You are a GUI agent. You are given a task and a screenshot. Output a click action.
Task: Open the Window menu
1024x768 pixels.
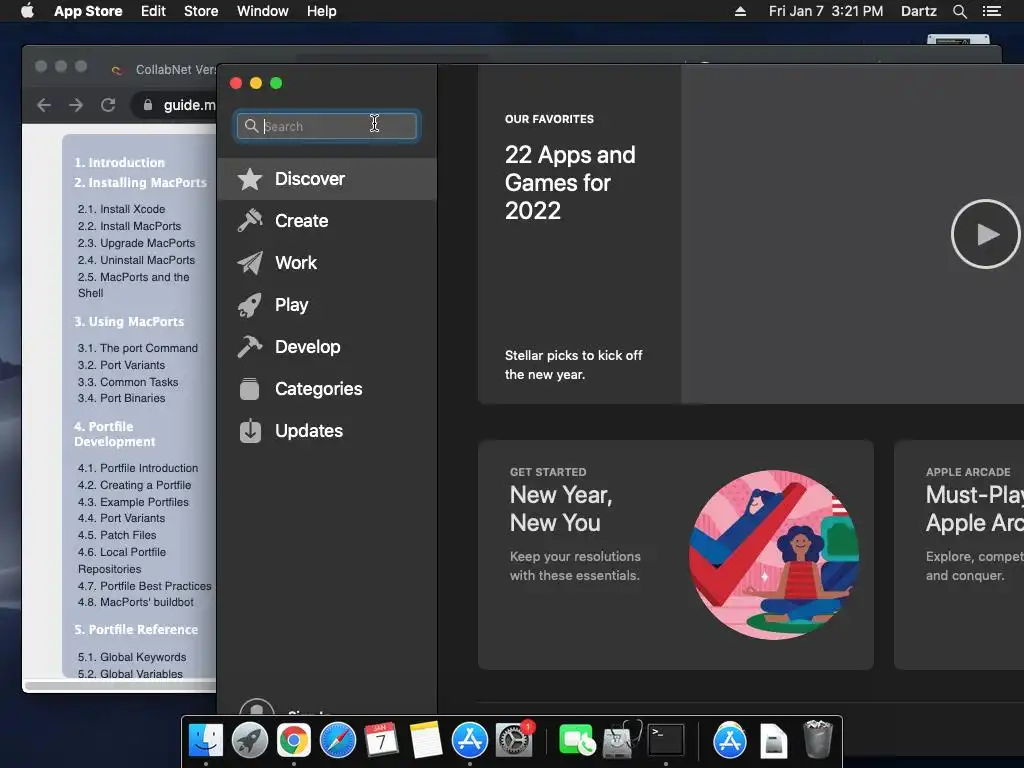263,11
